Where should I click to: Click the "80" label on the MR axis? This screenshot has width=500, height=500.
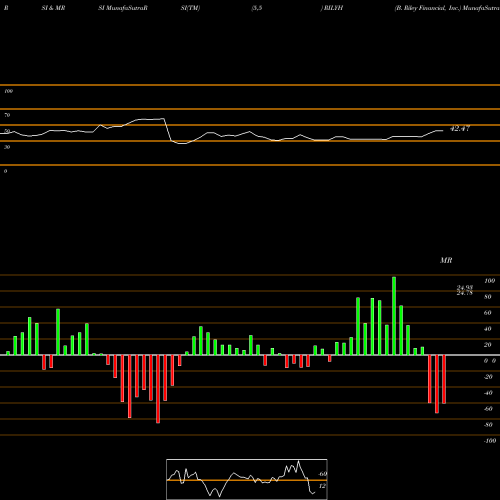tap(488, 297)
